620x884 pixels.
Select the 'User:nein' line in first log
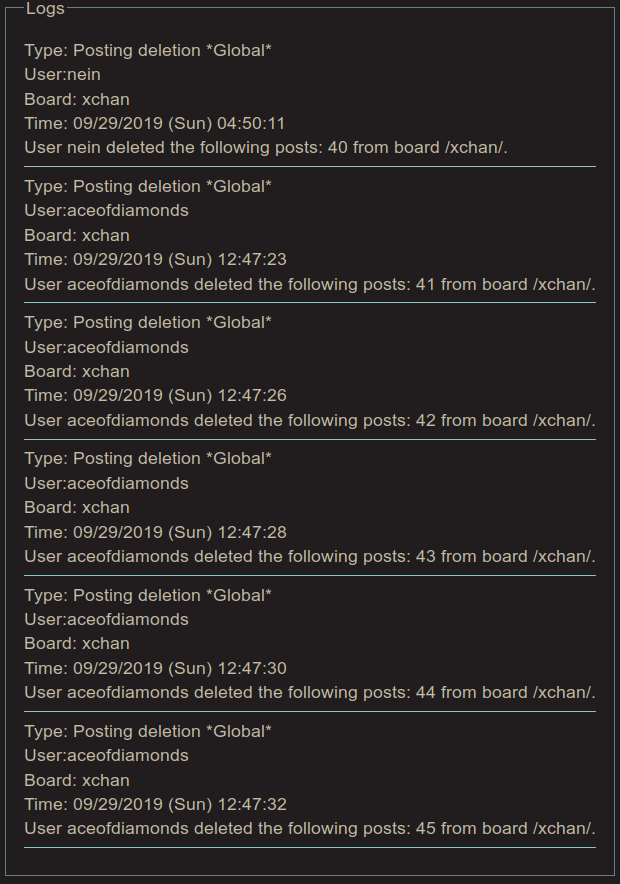click(63, 74)
